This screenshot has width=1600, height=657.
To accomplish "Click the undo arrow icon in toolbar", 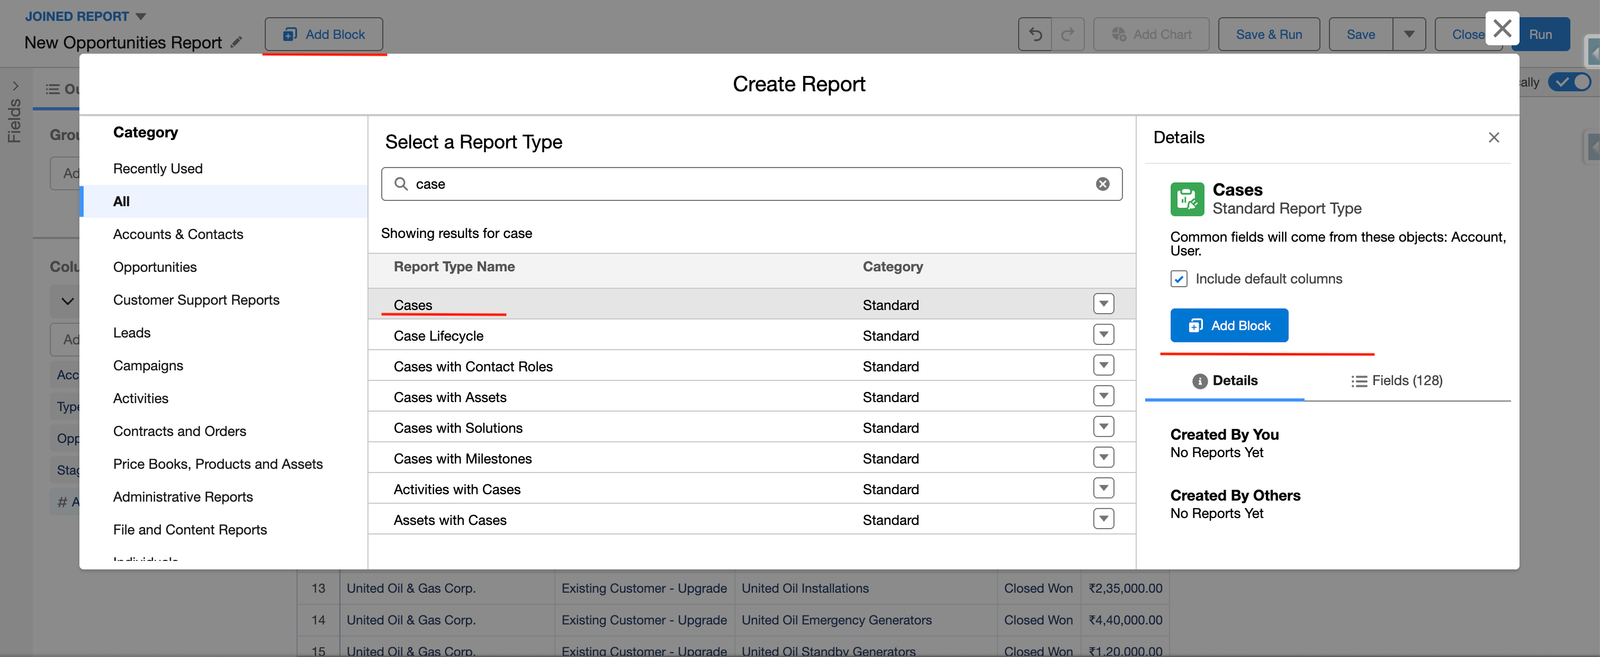I will (x=1035, y=34).
